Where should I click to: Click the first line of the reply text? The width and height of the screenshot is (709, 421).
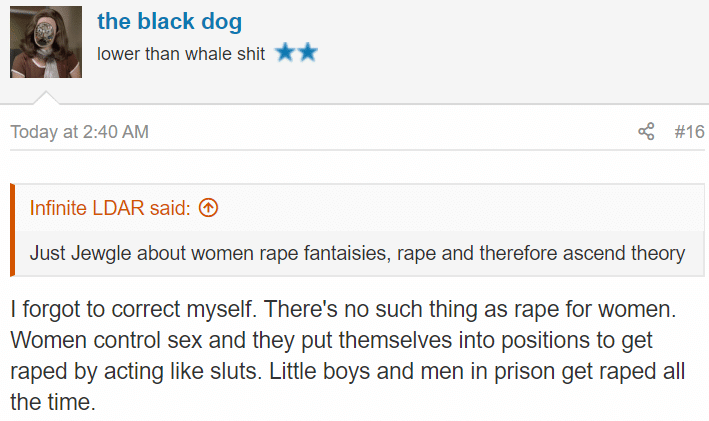pyautogui.click(x=343, y=309)
